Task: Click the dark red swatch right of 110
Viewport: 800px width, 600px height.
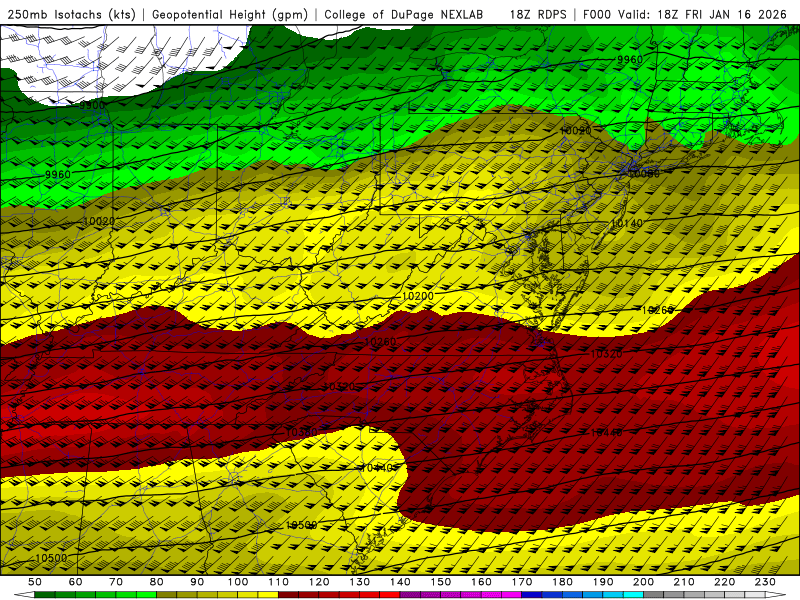Action: click(288, 595)
